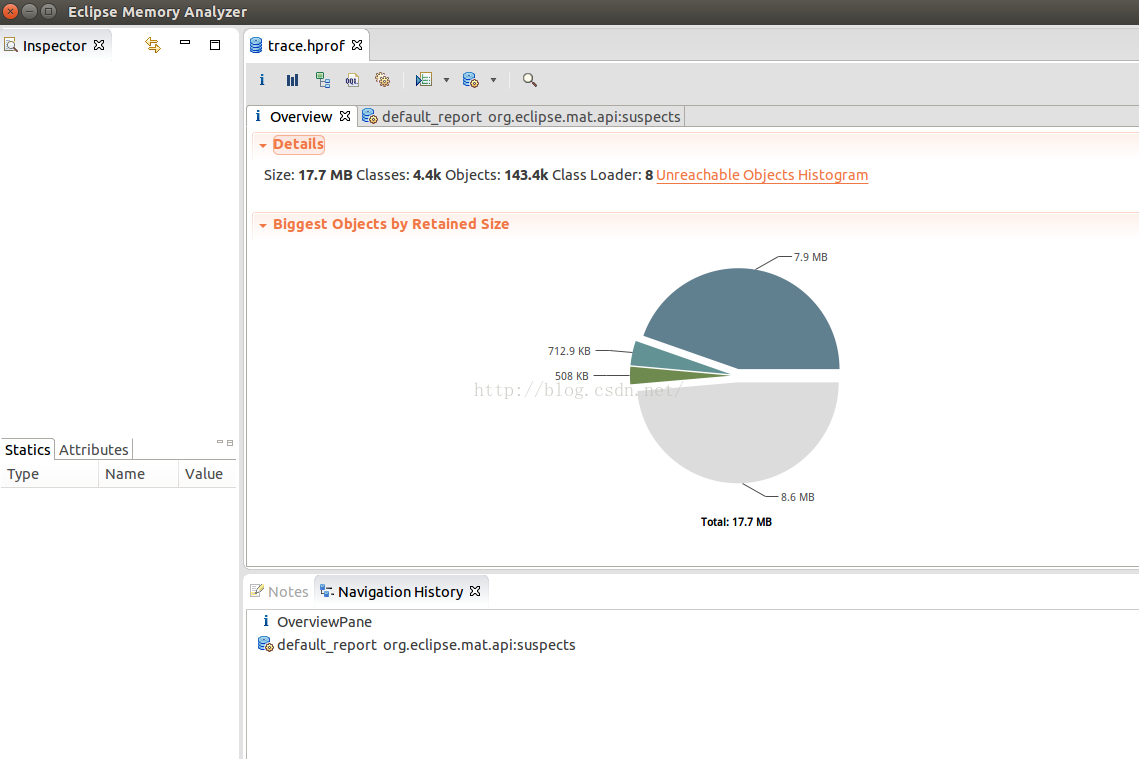Click the window minimize button in title bar
1139x759 pixels.
coord(30,11)
